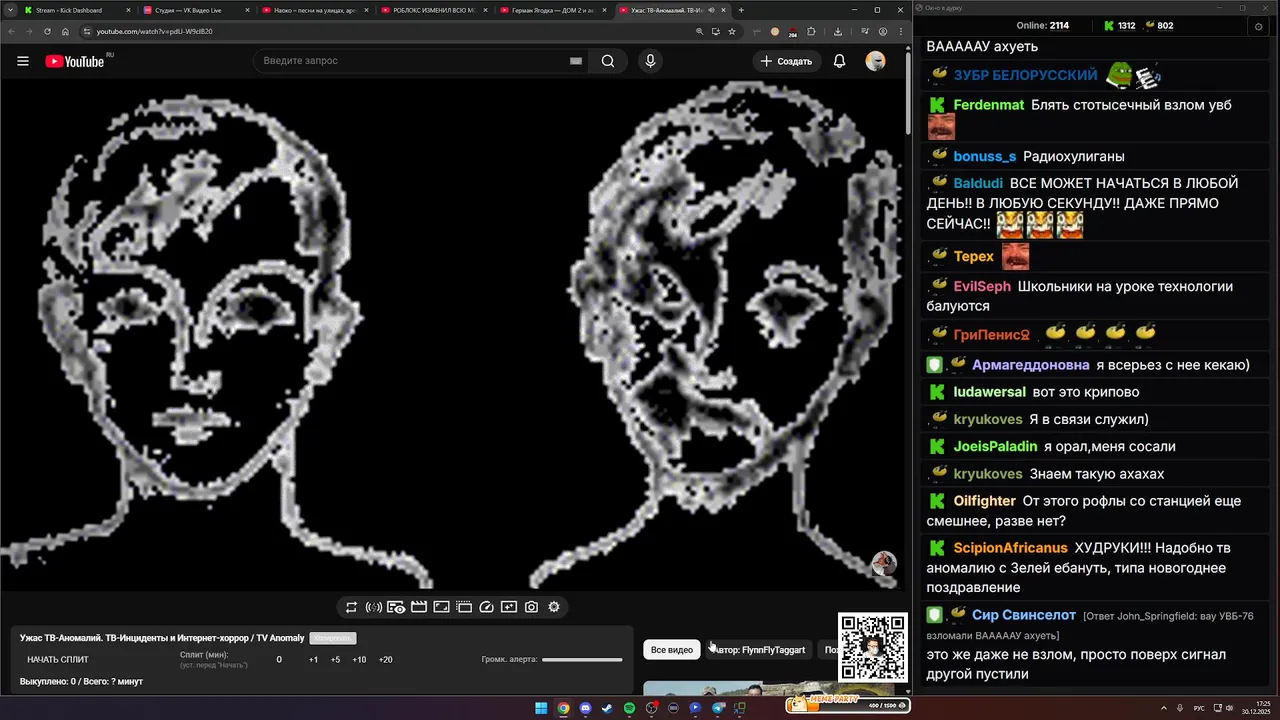The width and height of the screenshot is (1280, 720).
Task: Open the chat window settings gear icon
Action: click(1258, 27)
